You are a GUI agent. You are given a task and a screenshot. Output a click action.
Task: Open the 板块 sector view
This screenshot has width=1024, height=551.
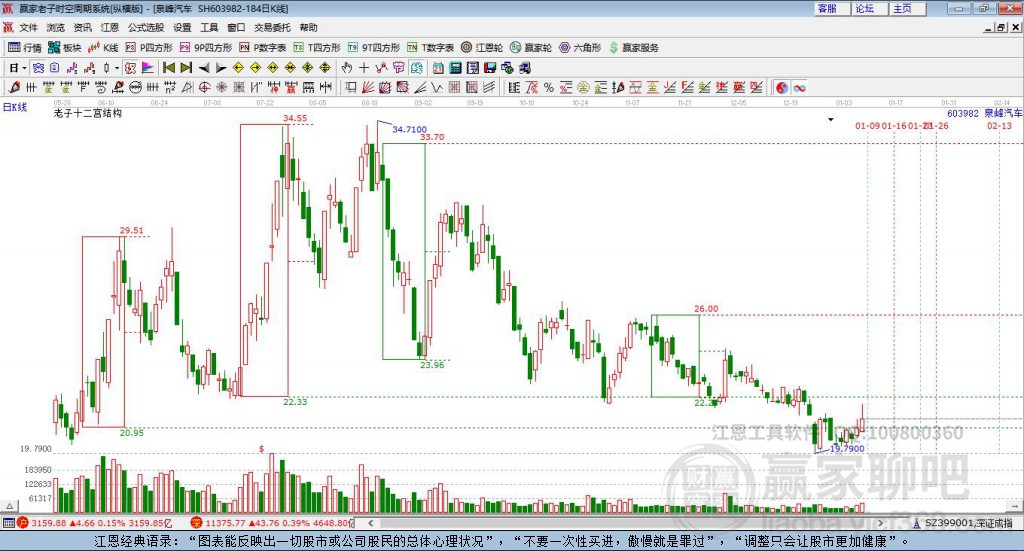(64, 48)
